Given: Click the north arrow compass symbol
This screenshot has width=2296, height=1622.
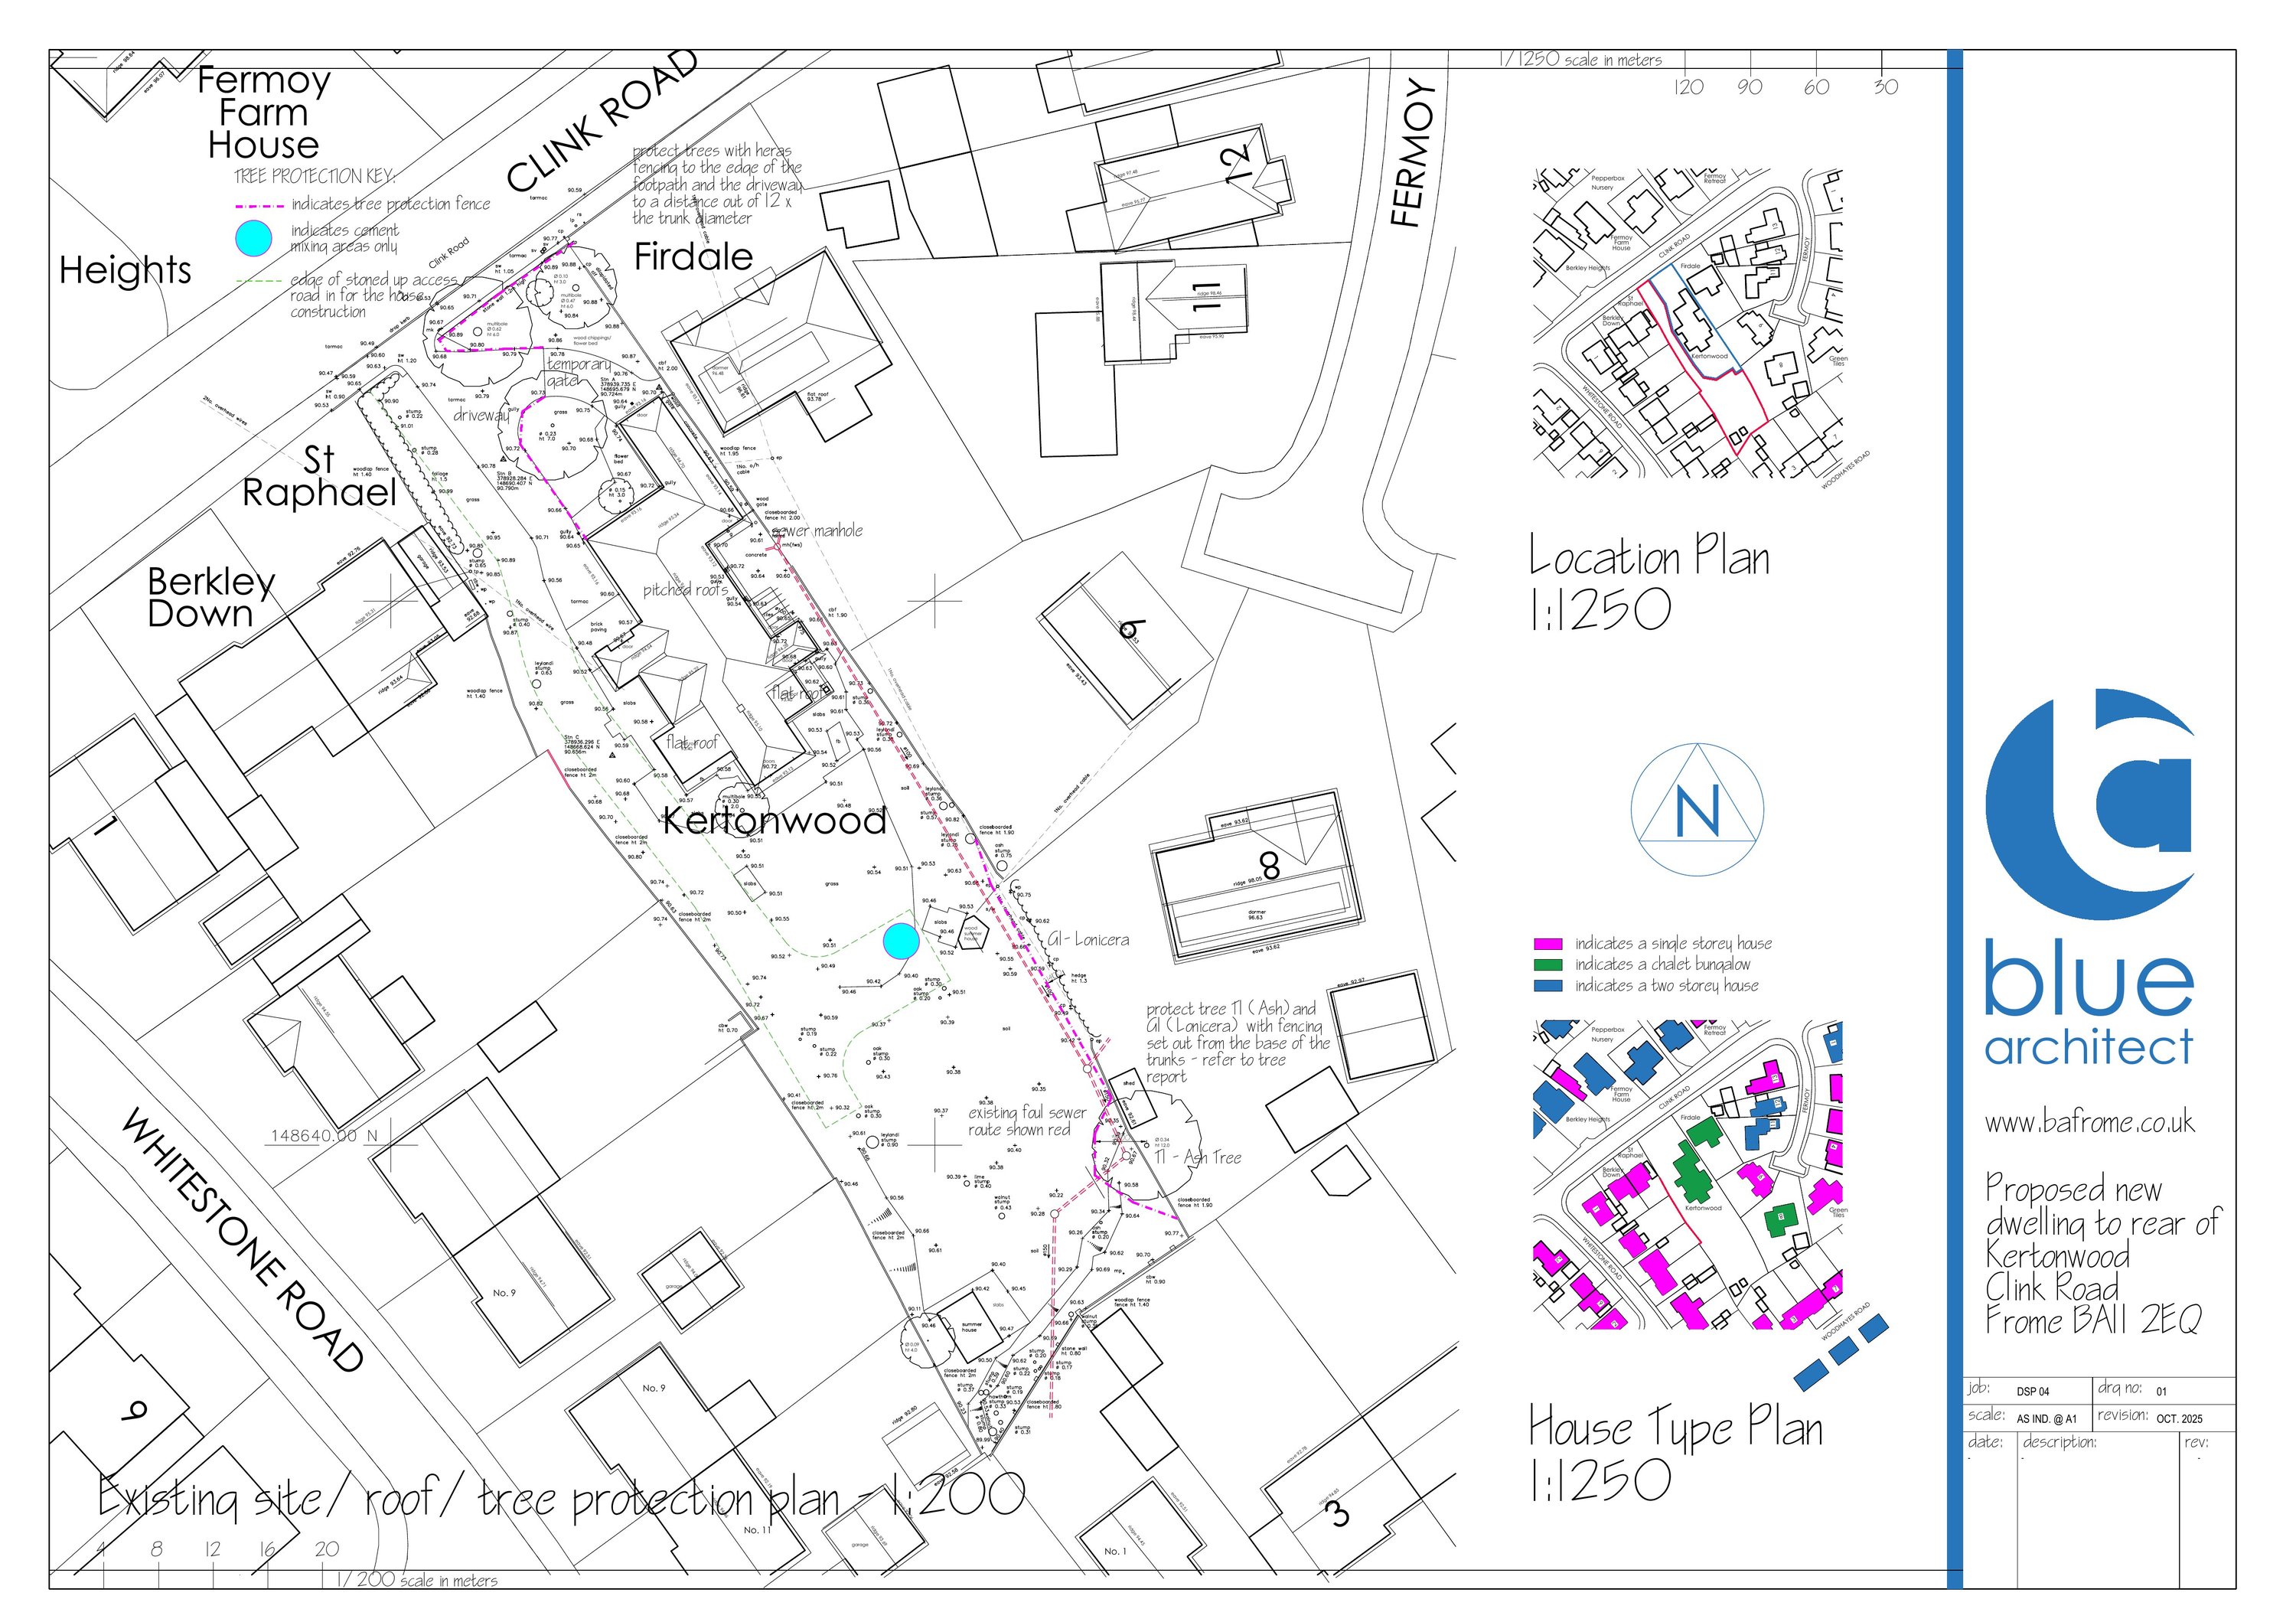Looking at the screenshot, I should [1697, 810].
